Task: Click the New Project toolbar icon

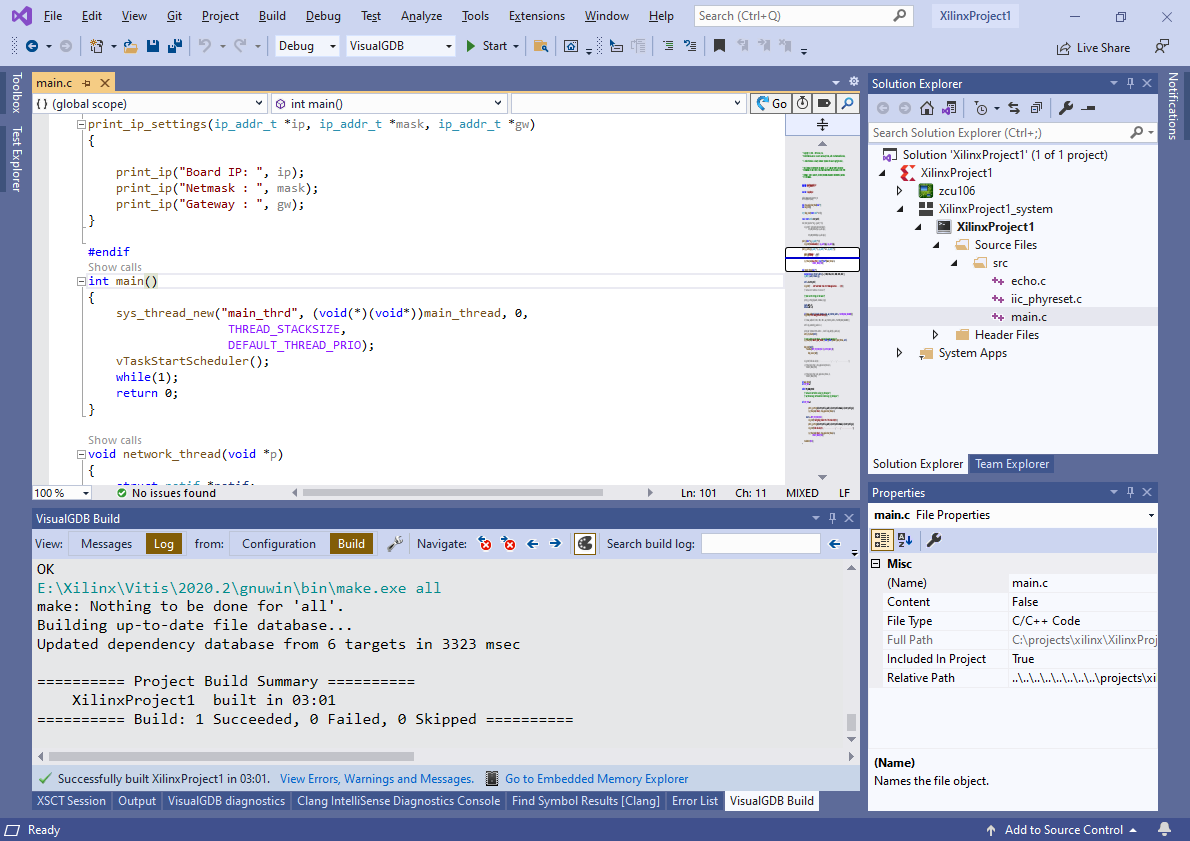Action: coord(96,46)
